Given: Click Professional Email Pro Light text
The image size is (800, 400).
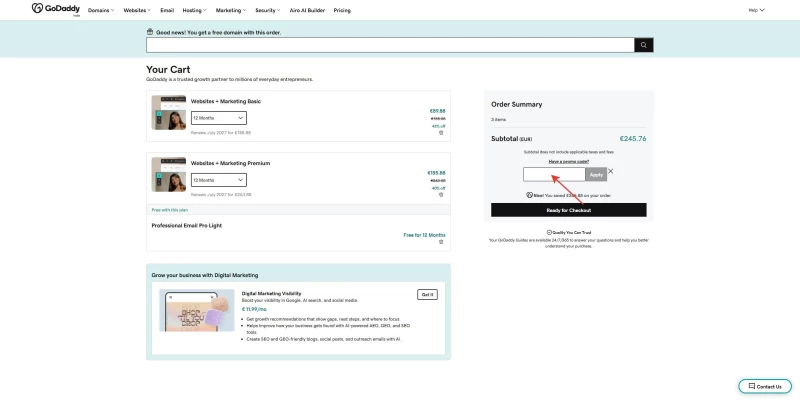Looking at the screenshot, I should (187, 226).
